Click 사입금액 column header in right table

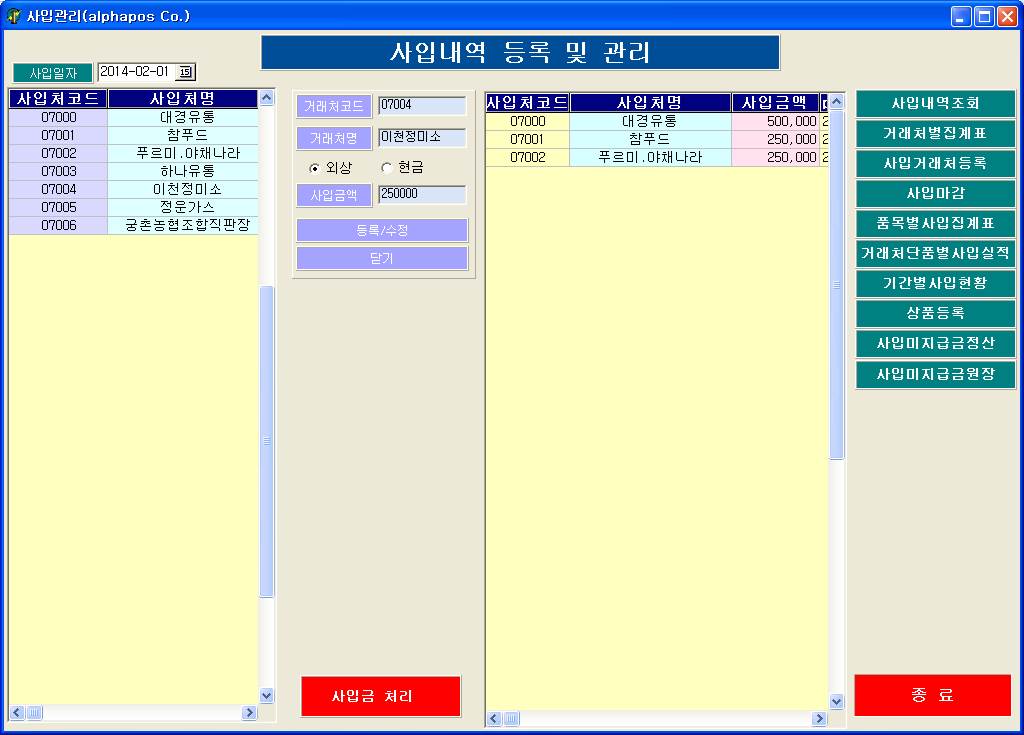tap(775, 103)
